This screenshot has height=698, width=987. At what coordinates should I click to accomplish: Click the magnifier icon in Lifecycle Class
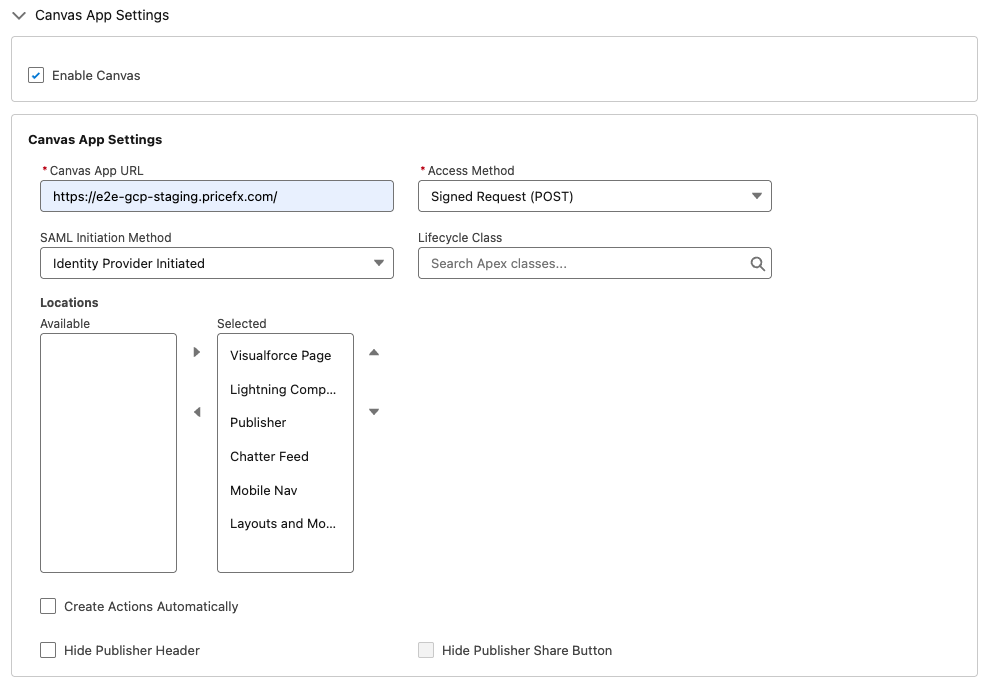click(757, 264)
